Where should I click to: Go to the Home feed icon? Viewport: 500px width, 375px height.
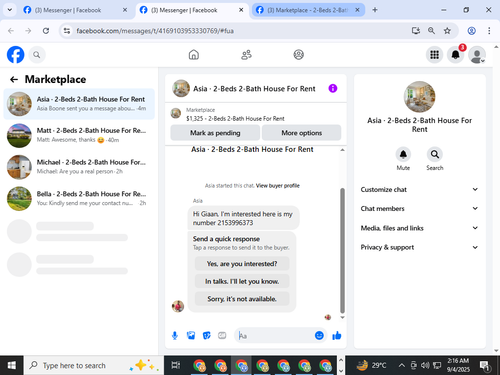[194, 55]
